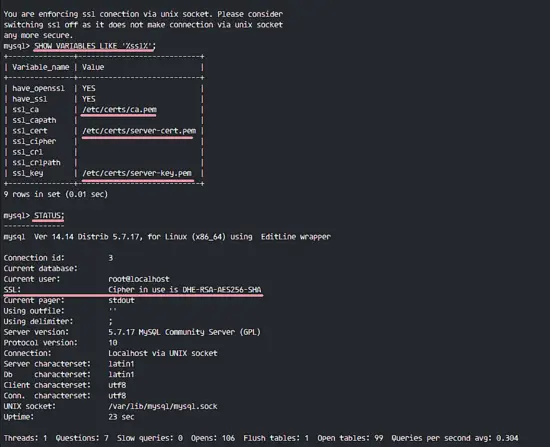This screenshot has width=550, height=447.
Task: Select the ssl_ca variable name
Action: (25, 109)
